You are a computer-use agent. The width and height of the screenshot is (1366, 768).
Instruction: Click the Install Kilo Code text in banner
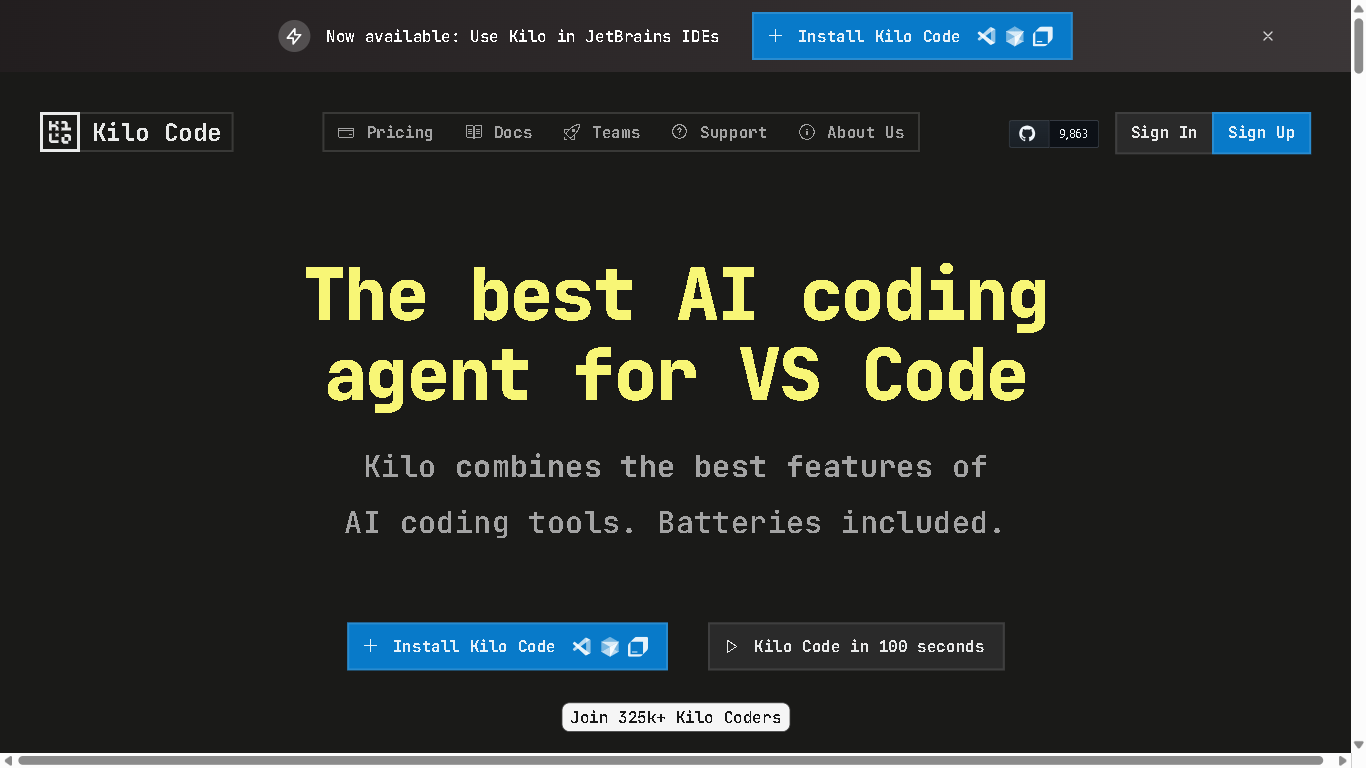click(x=878, y=36)
